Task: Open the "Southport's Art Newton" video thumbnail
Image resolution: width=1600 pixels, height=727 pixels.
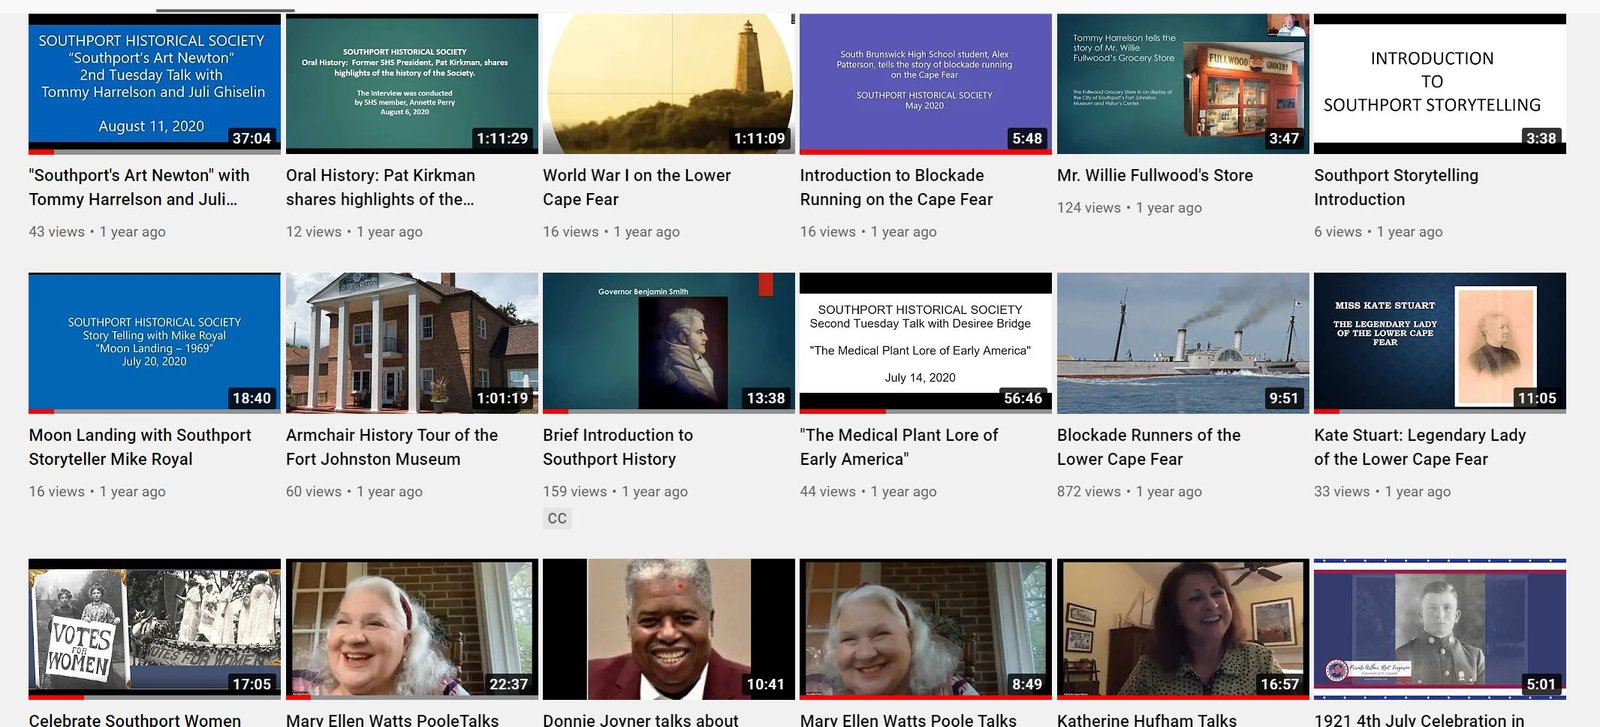Action: coord(154,84)
